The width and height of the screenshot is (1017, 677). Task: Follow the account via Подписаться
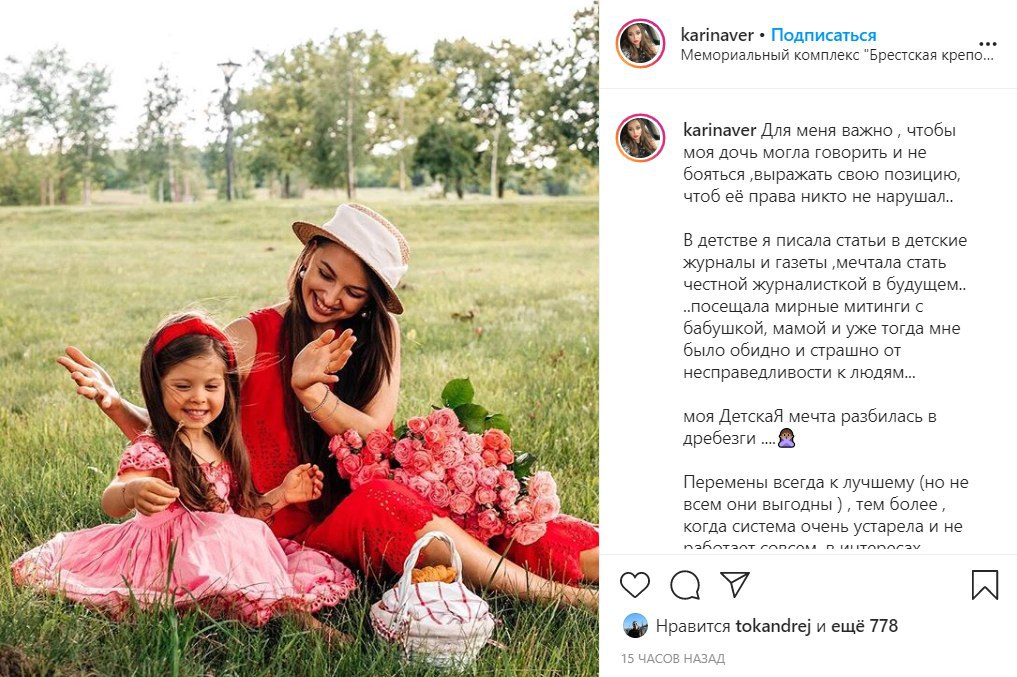(823, 35)
